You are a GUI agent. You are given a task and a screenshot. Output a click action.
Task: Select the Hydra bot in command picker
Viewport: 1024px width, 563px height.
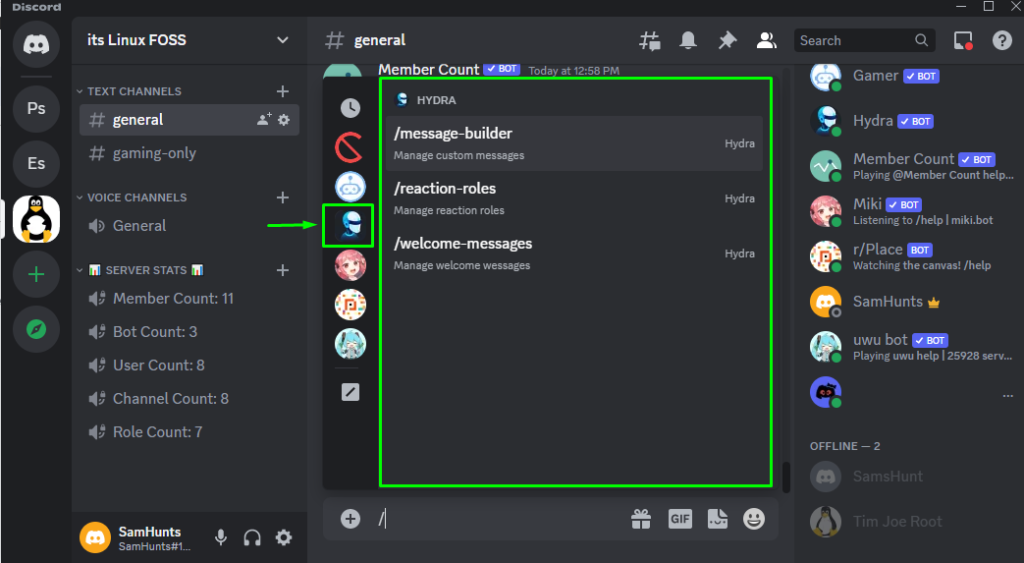(349, 226)
